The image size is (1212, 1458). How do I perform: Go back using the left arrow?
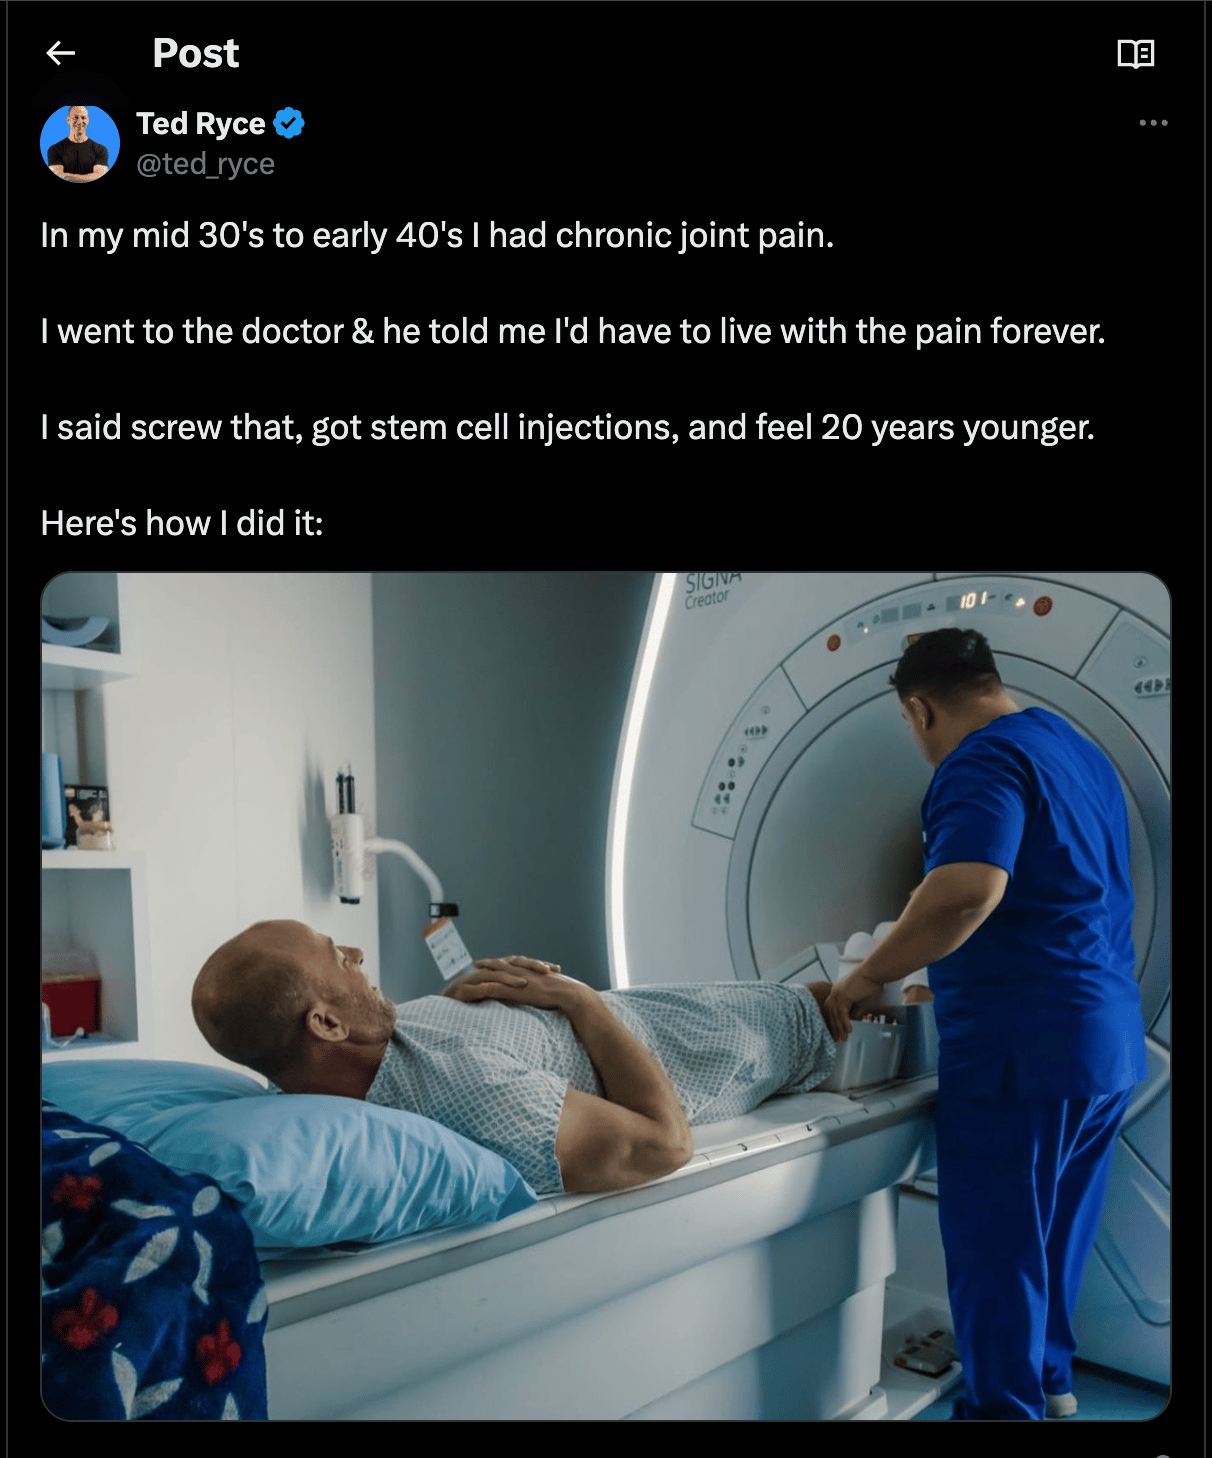pos(61,53)
